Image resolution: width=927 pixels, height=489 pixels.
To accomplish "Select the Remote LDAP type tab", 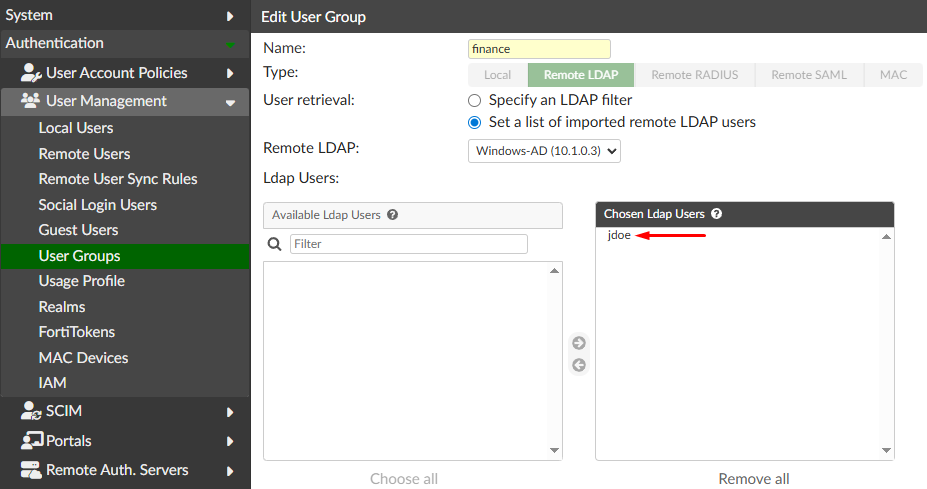I will (581, 75).
